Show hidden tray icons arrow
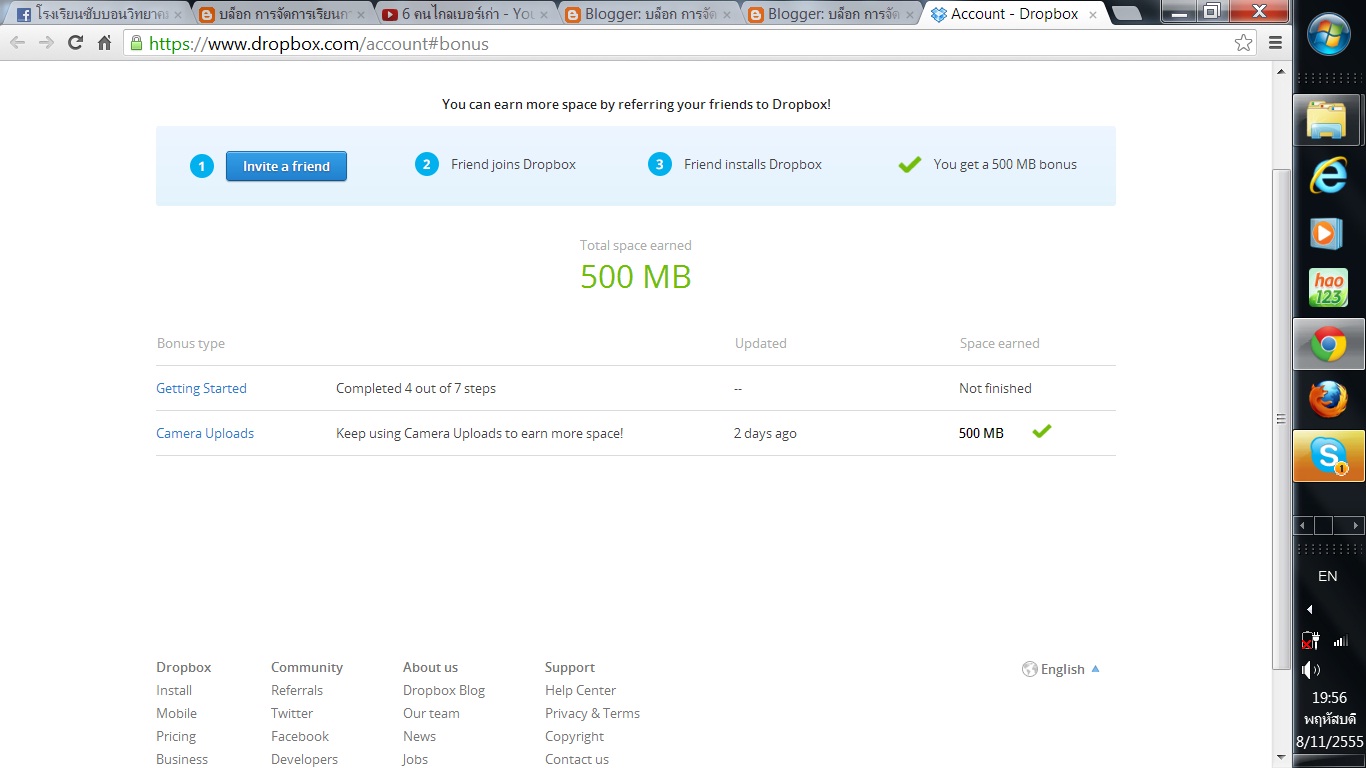 (1310, 609)
